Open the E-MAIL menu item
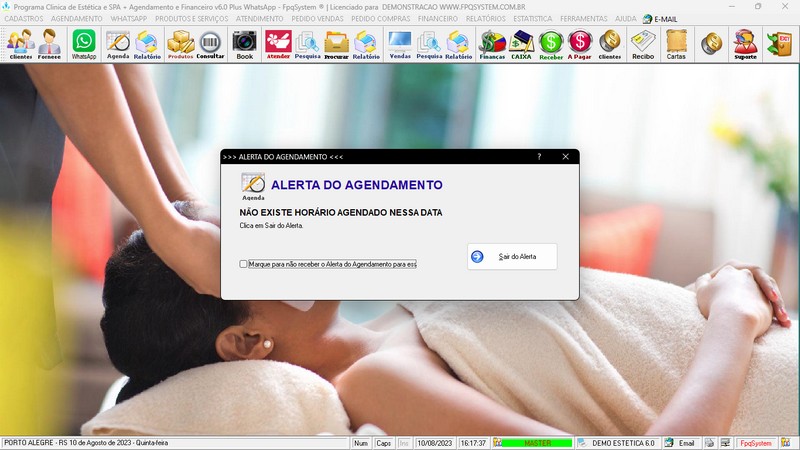This screenshot has width=800, height=450. pyautogui.click(x=660, y=19)
